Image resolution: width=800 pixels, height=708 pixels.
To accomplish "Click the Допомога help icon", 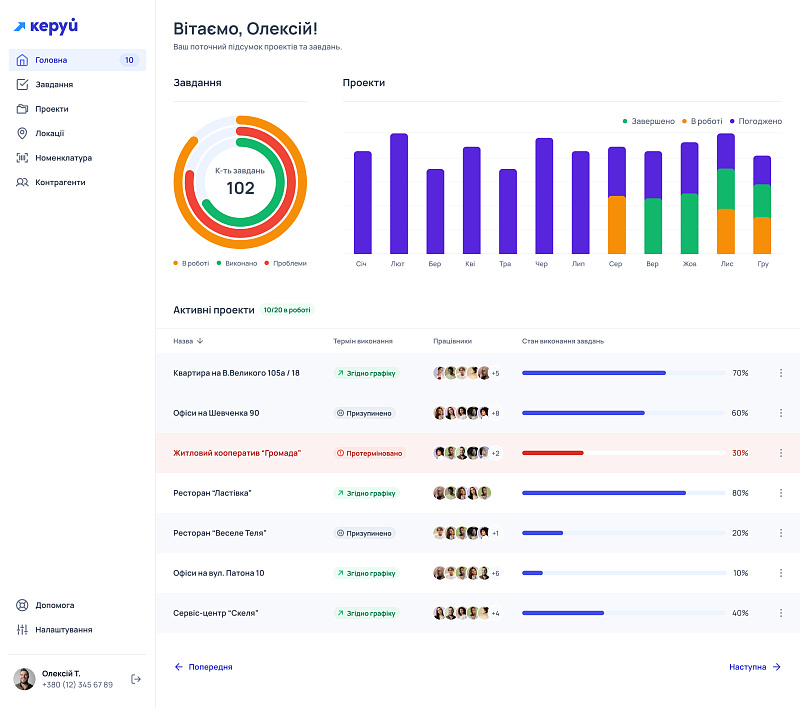I will [x=22, y=605].
